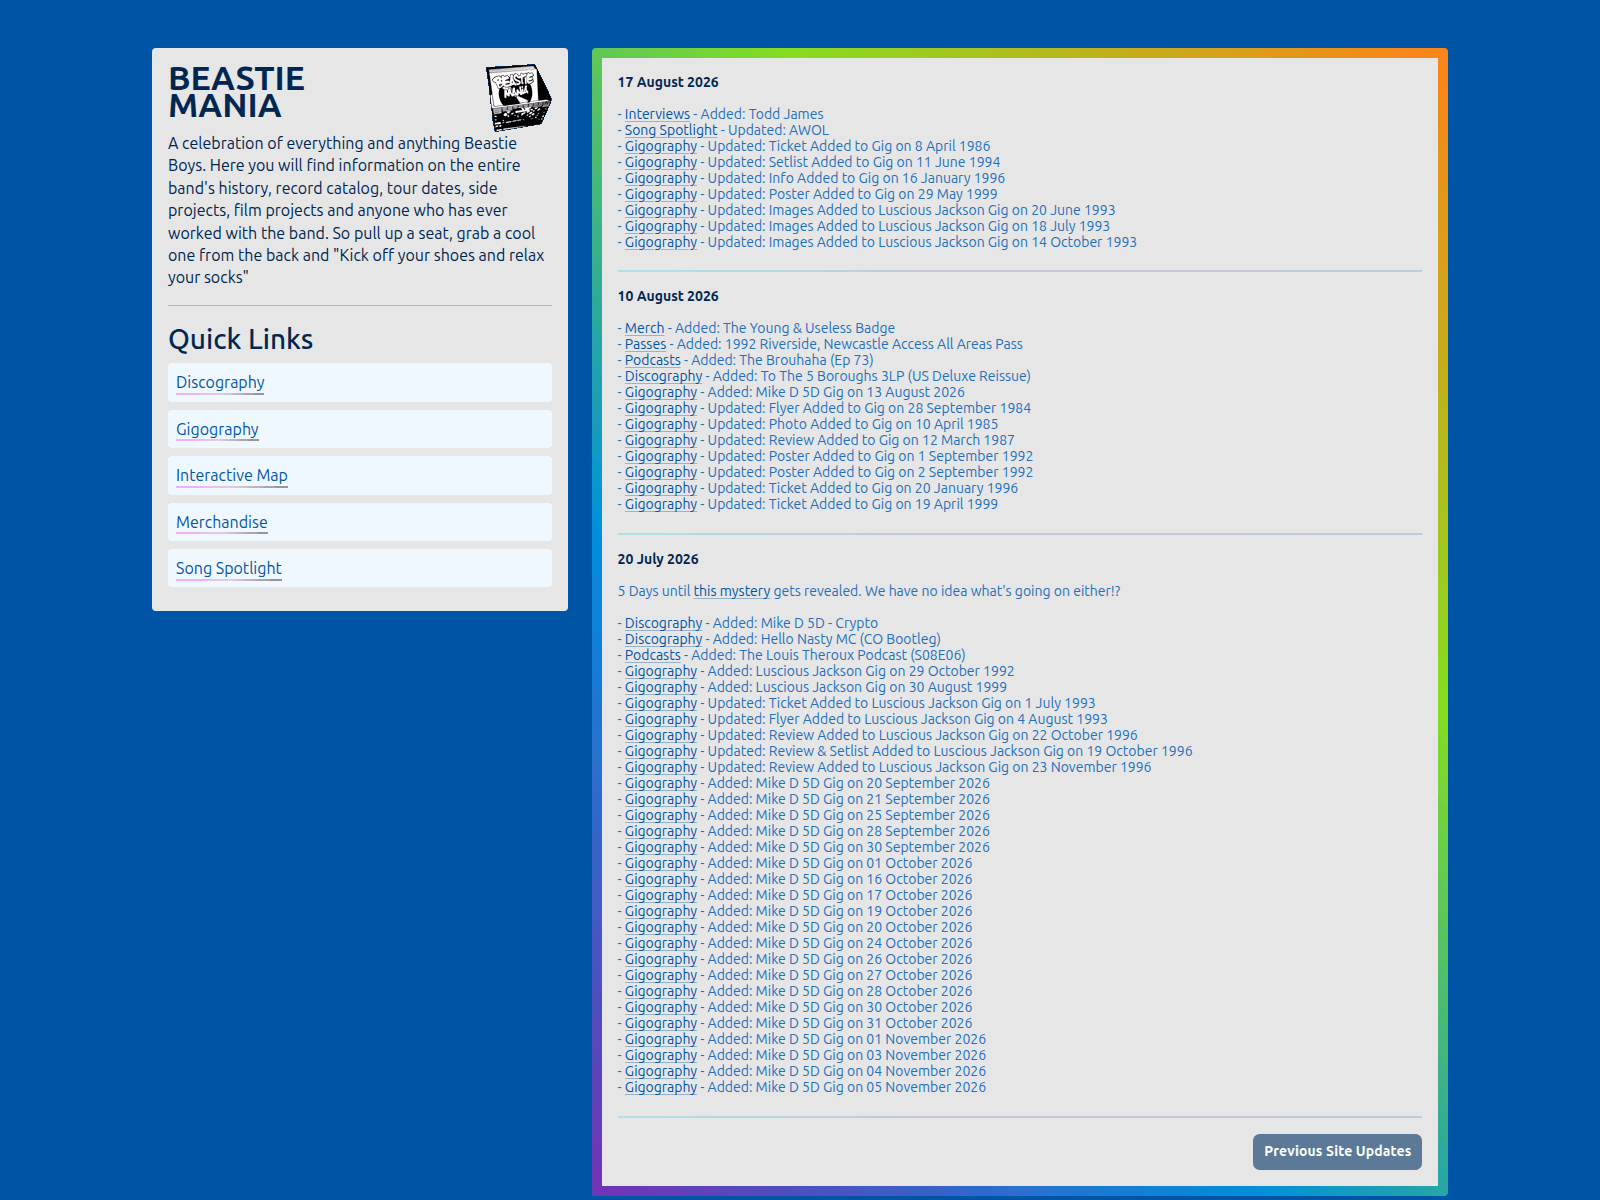Open Gigography link for 26 October 2026 gig
1600x1200 pixels.
pyautogui.click(x=661, y=959)
